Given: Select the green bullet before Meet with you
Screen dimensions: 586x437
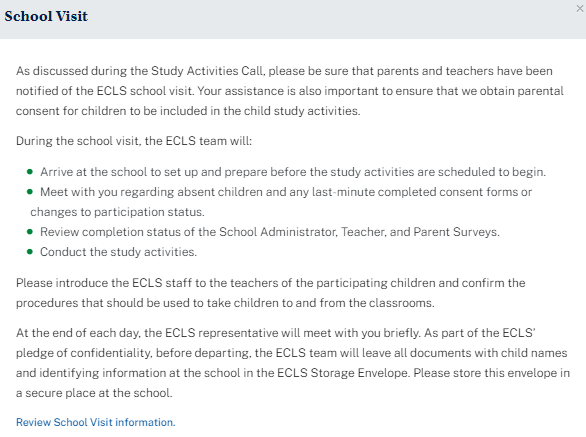Looking at the screenshot, I should point(30,192).
